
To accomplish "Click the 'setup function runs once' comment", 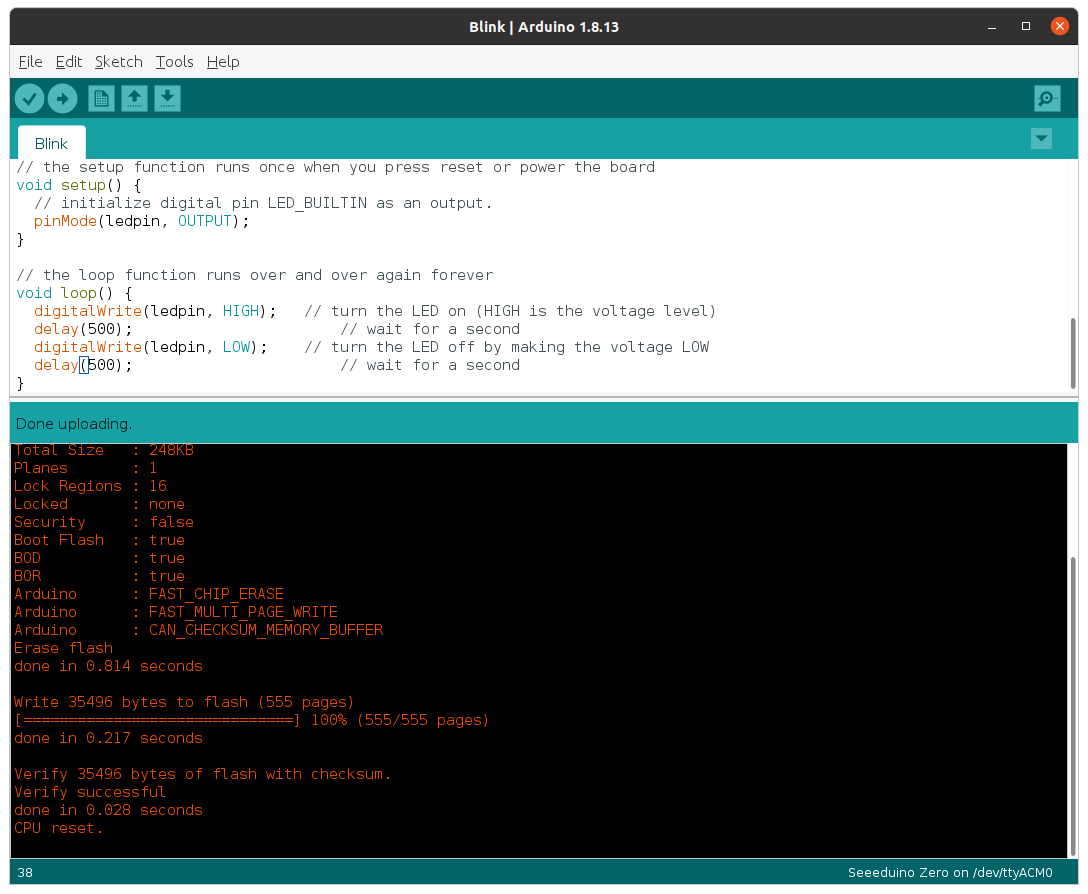I will (x=335, y=167).
